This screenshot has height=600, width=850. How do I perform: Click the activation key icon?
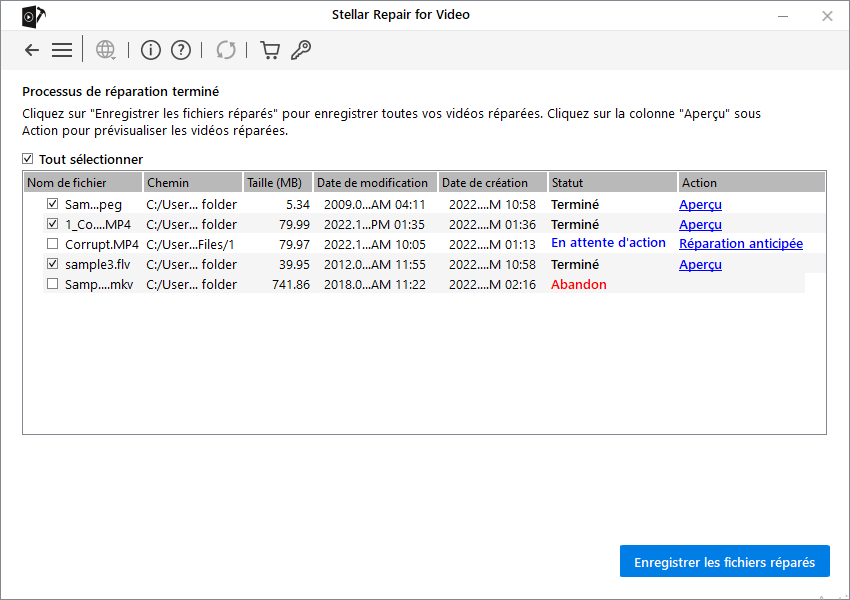(301, 50)
